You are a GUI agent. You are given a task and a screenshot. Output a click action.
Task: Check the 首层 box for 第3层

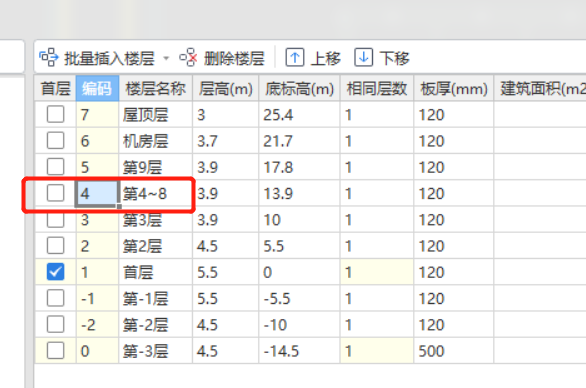click(55, 219)
